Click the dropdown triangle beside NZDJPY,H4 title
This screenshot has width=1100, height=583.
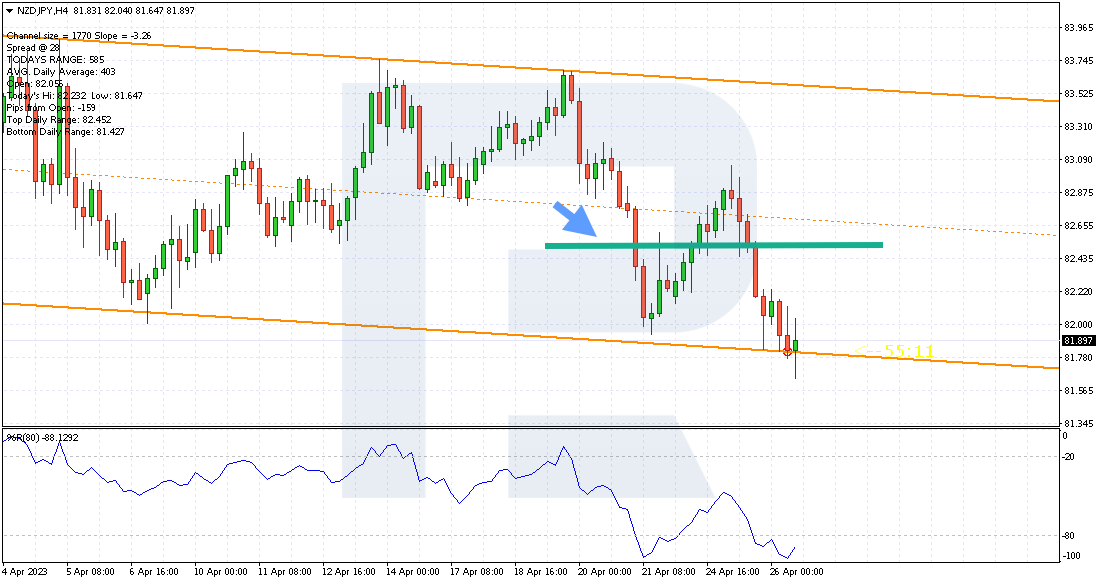[x=9, y=11]
